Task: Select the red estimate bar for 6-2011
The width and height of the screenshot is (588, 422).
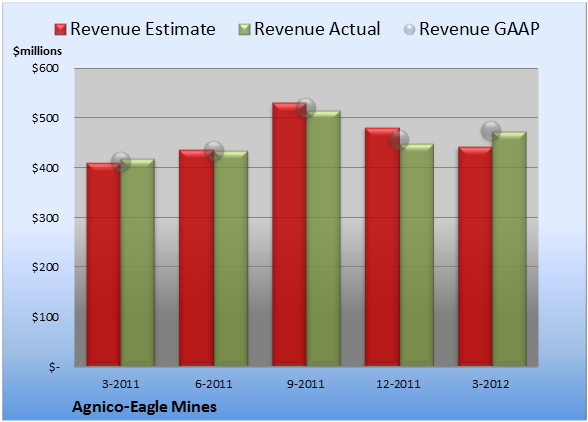Action: pyautogui.click(x=196, y=258)
